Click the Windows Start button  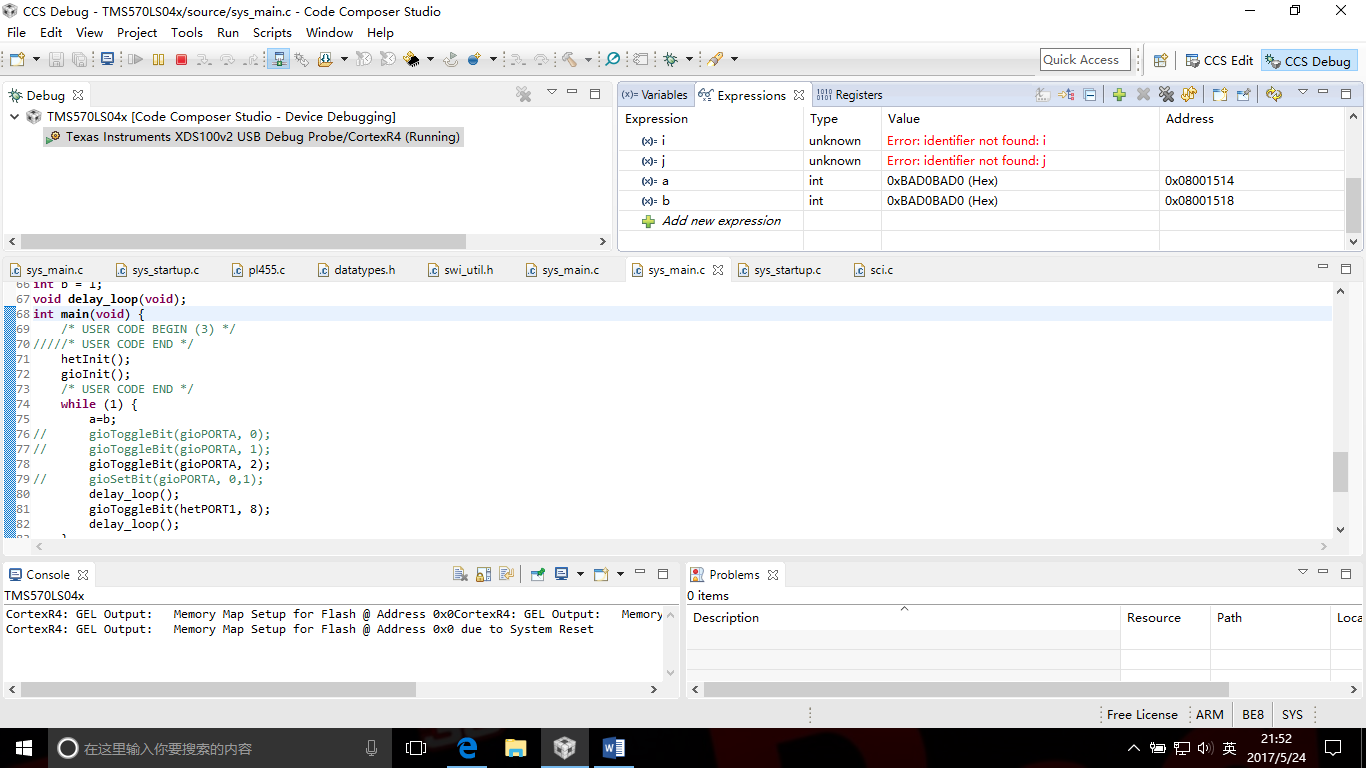24,748
